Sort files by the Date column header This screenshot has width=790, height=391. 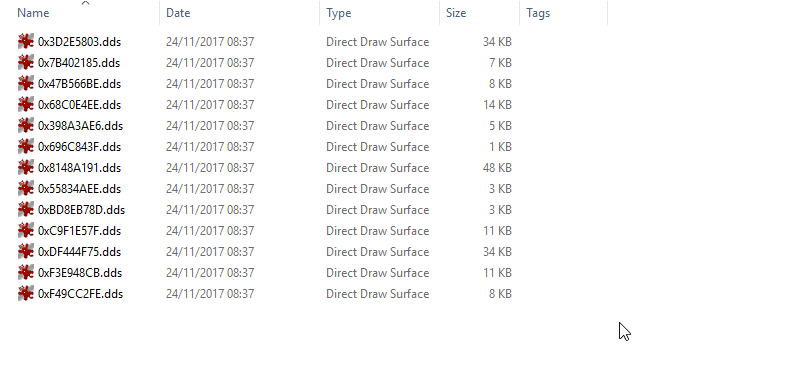coord(178,13)
